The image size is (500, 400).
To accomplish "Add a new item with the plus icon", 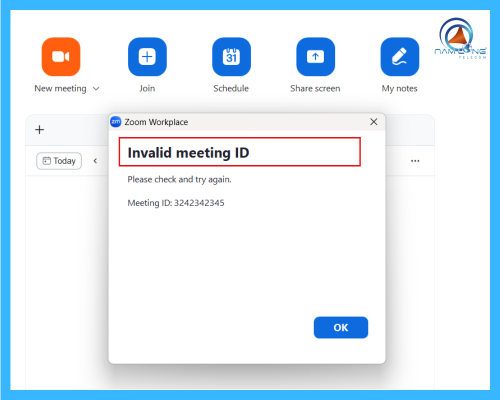I will 40,130.
